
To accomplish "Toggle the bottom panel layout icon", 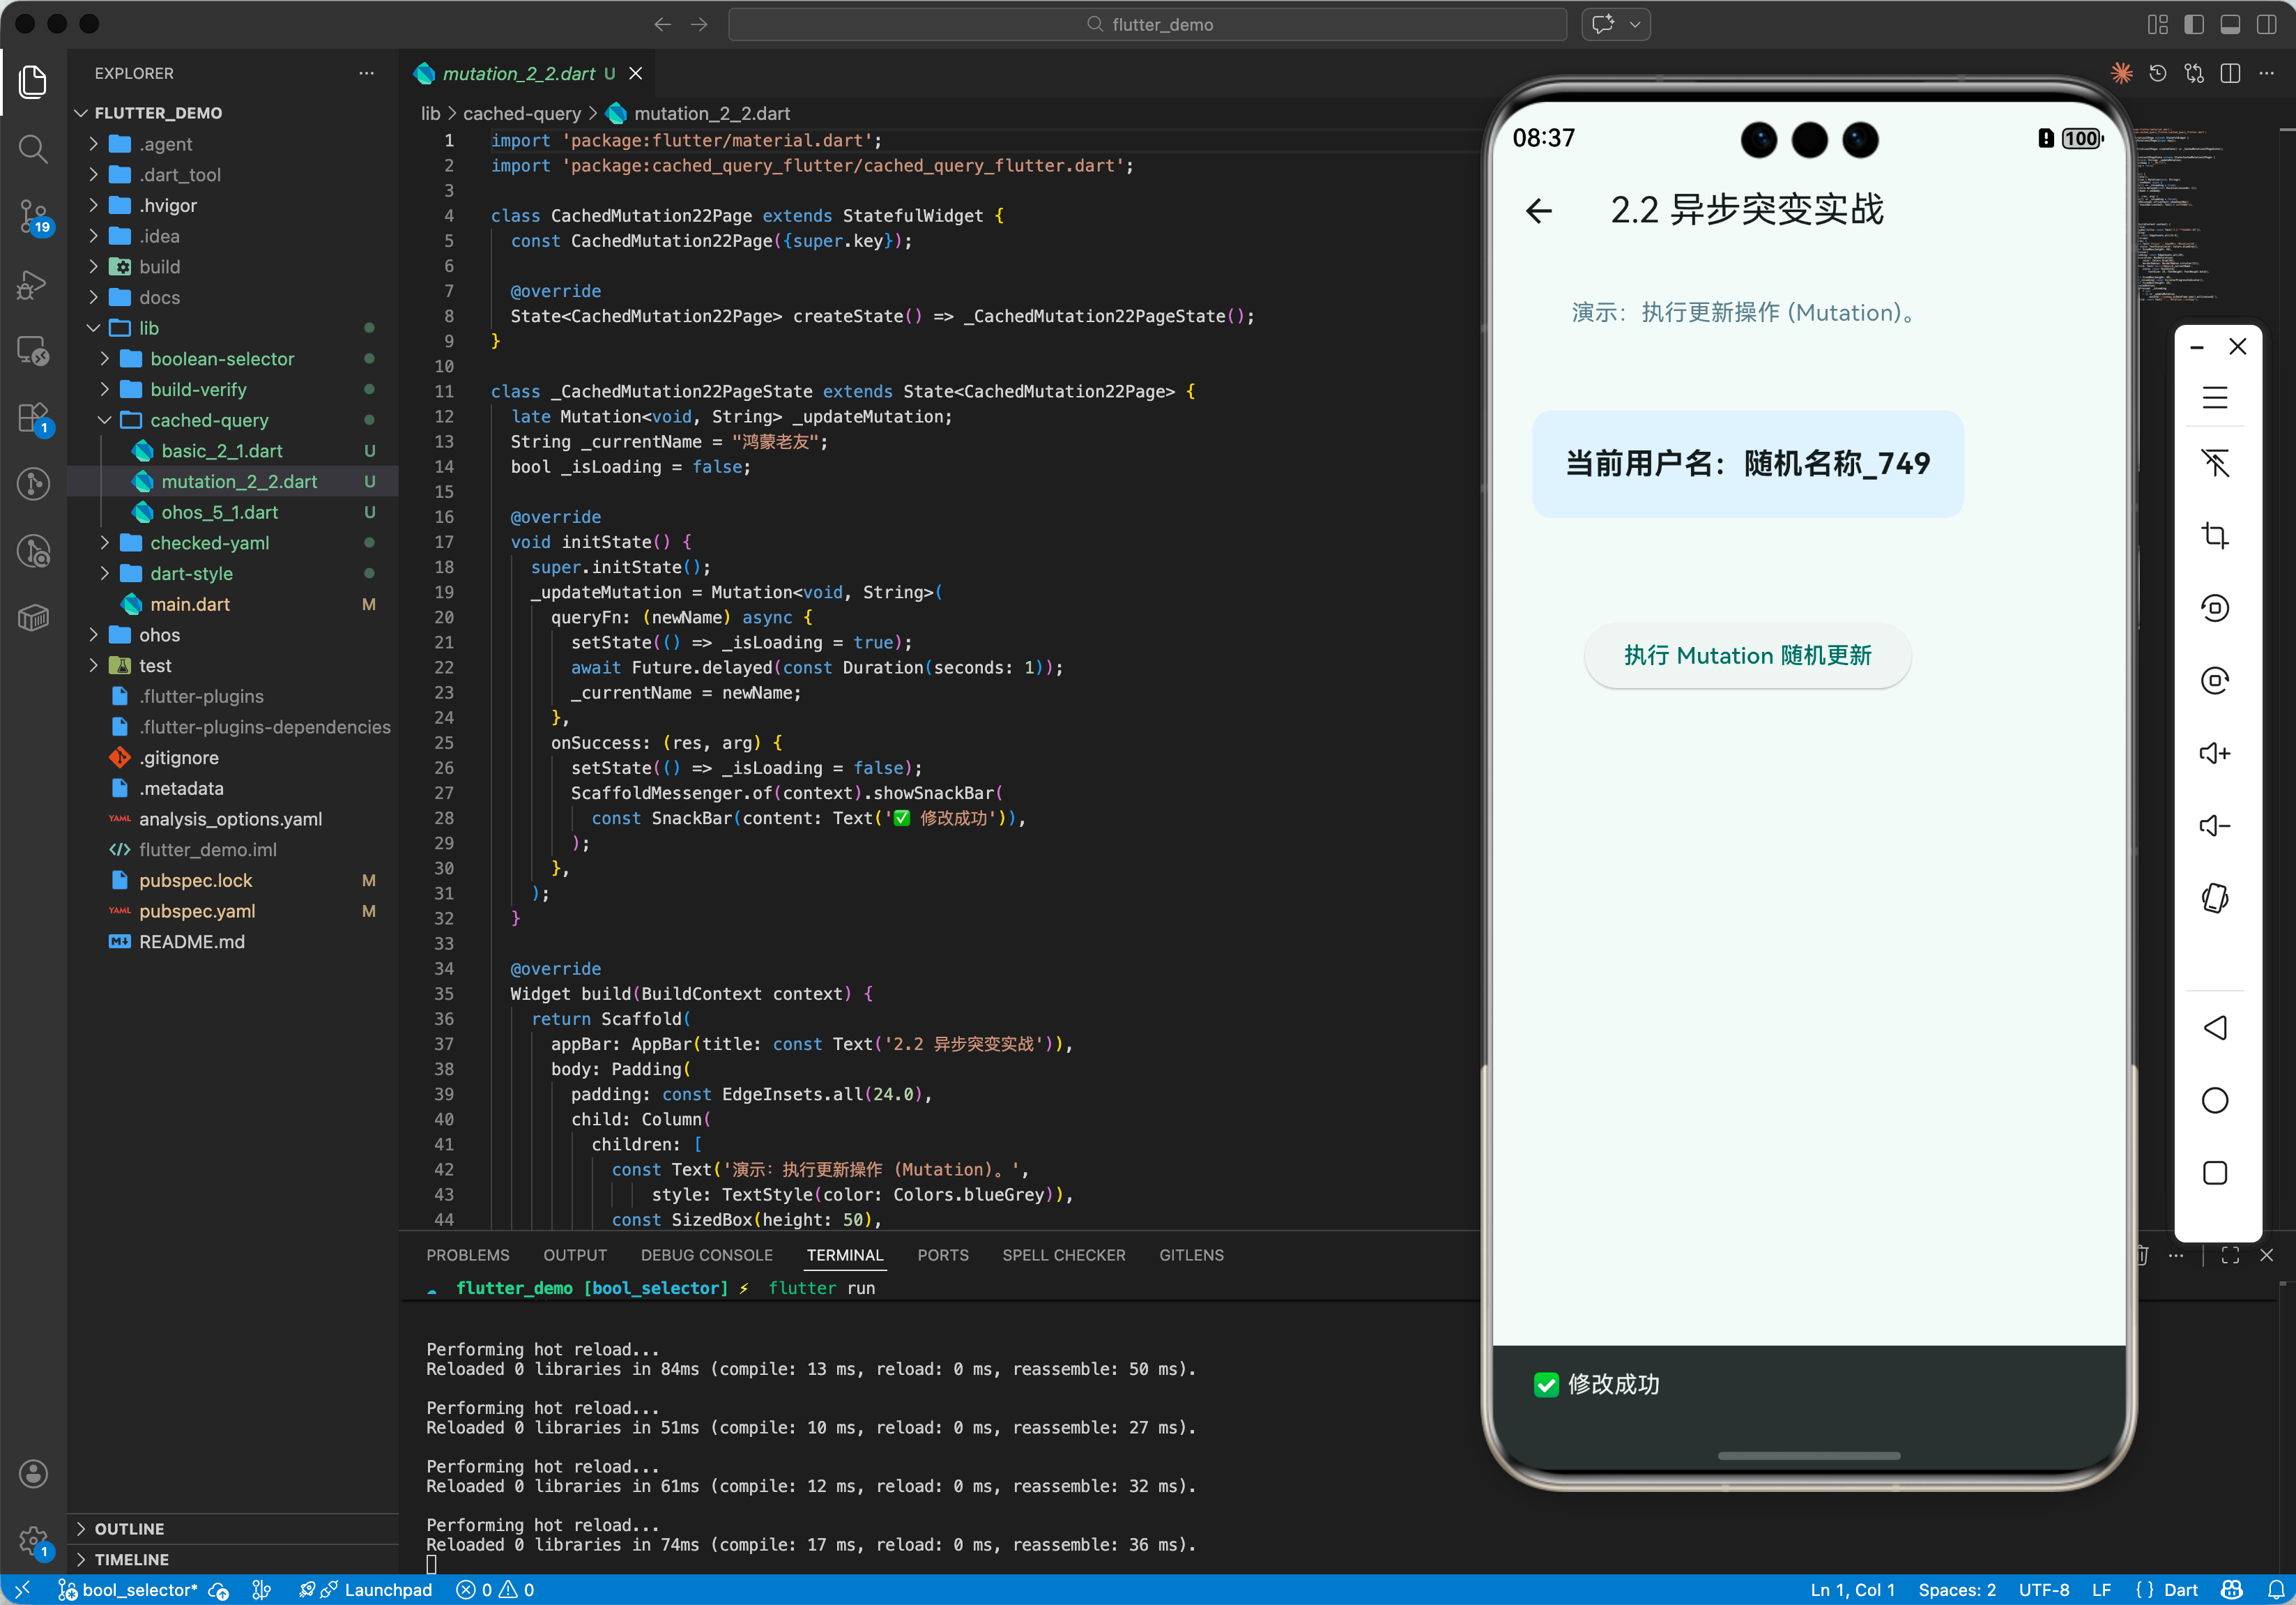I will tap(2229, 24).
